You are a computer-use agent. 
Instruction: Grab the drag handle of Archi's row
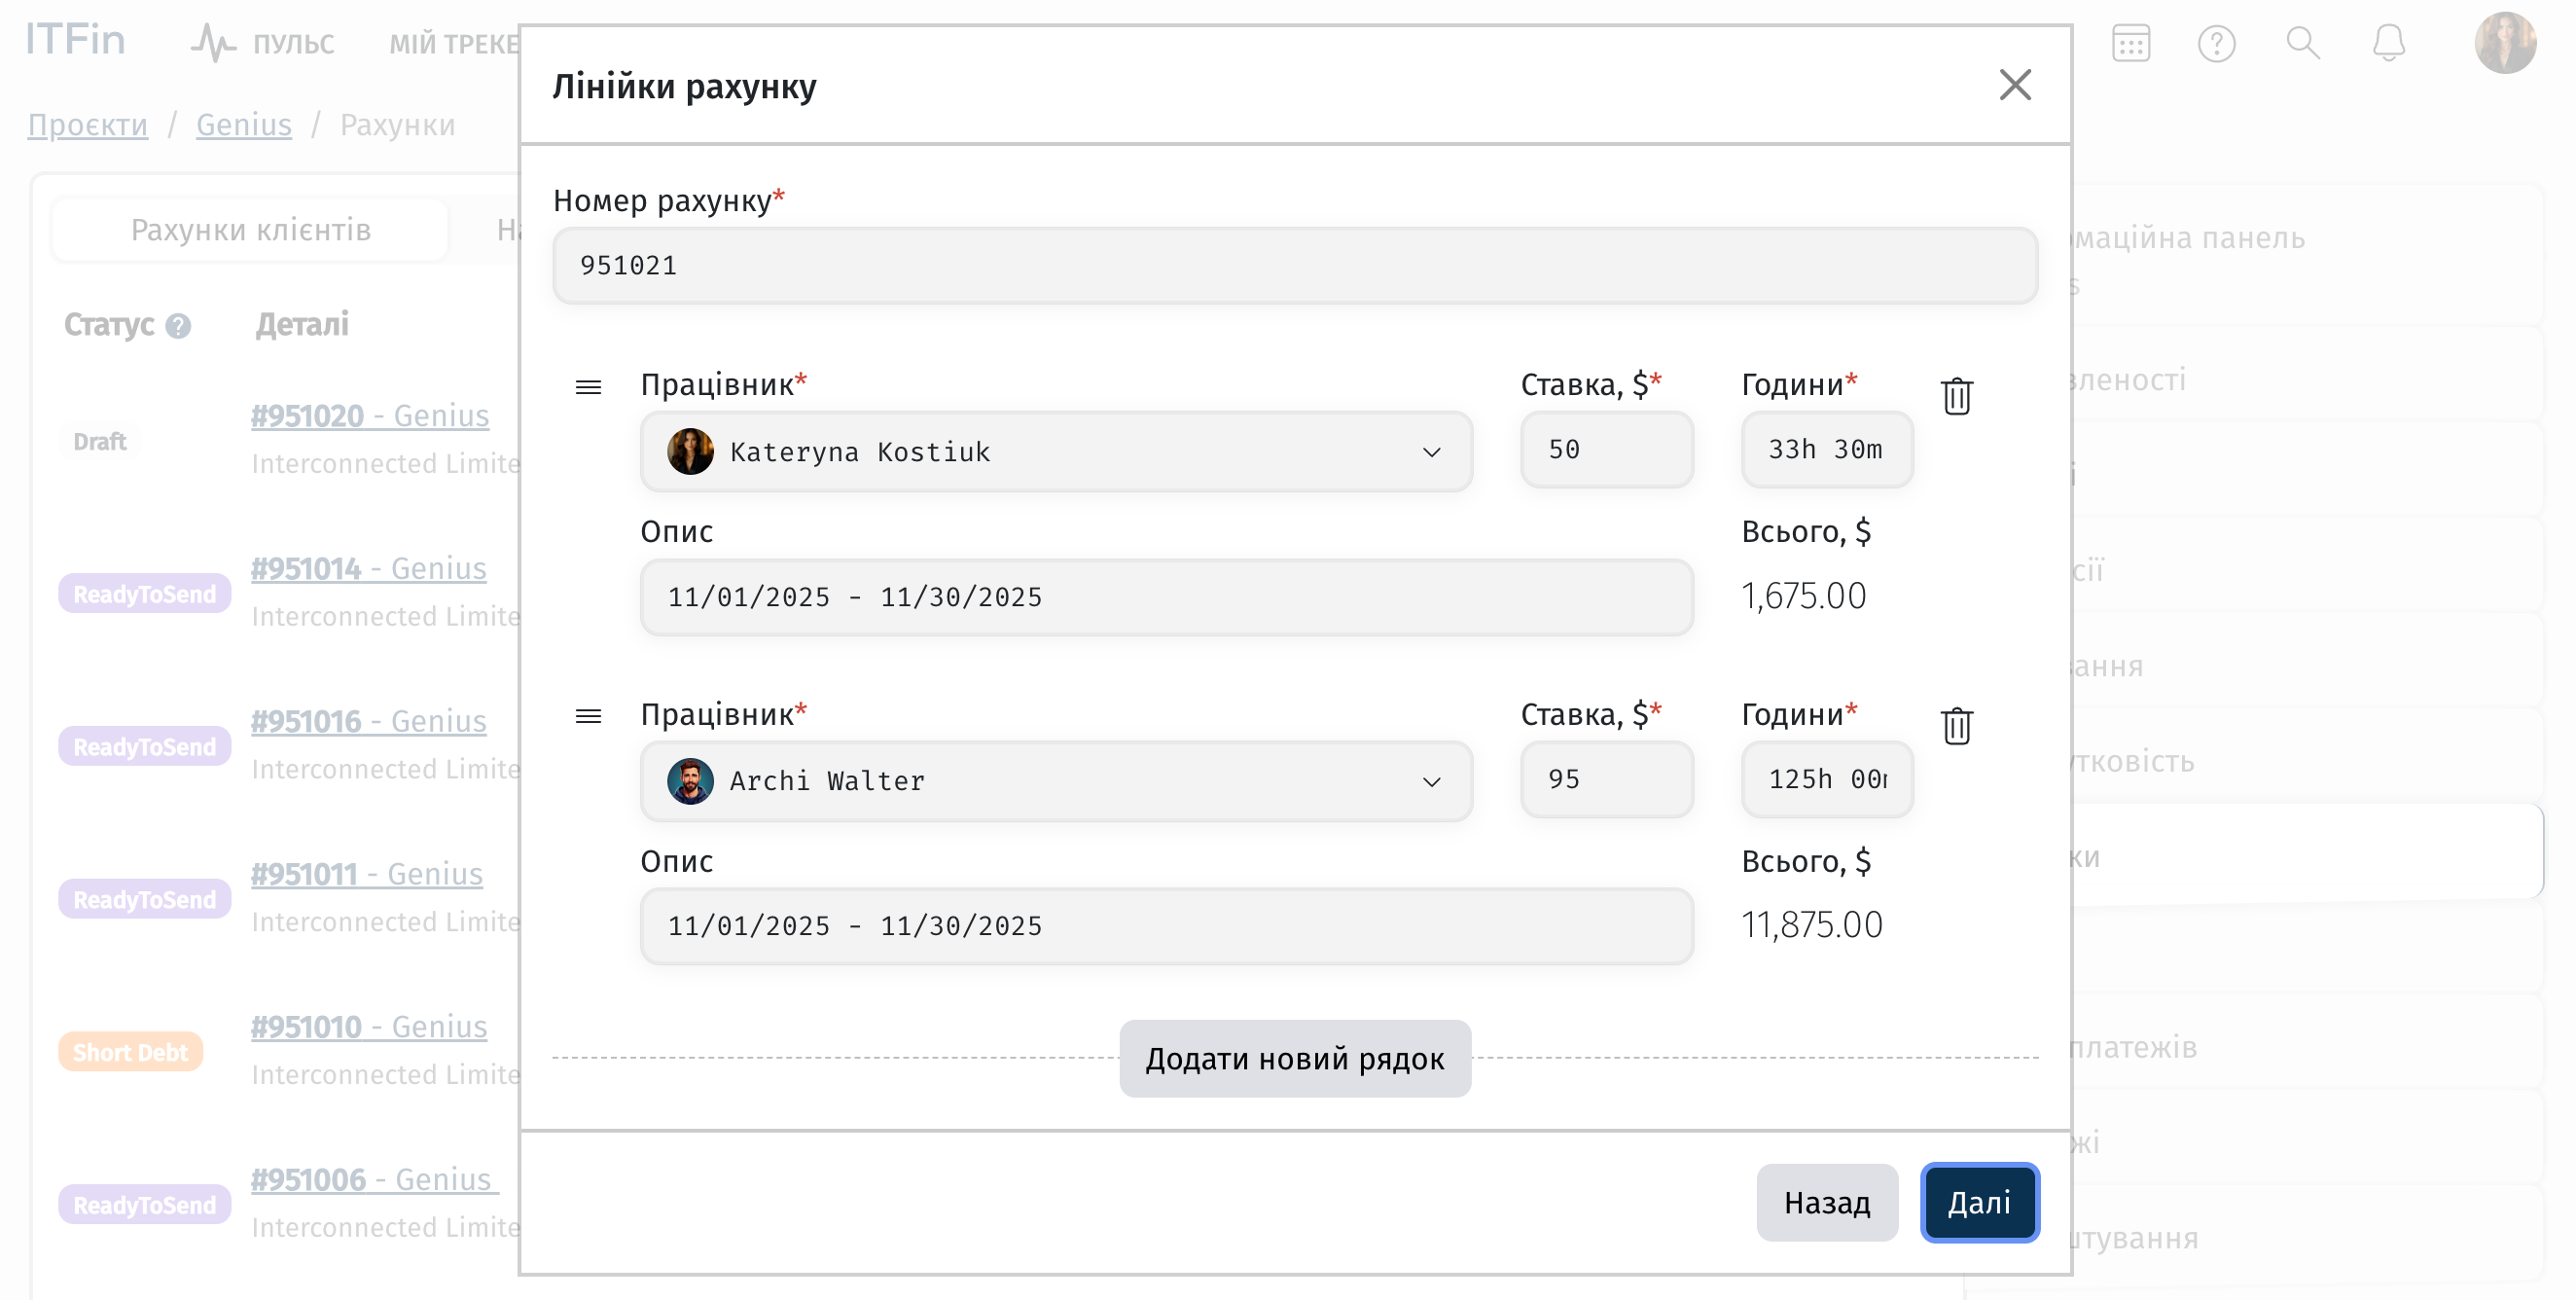[x=588, y=716]
